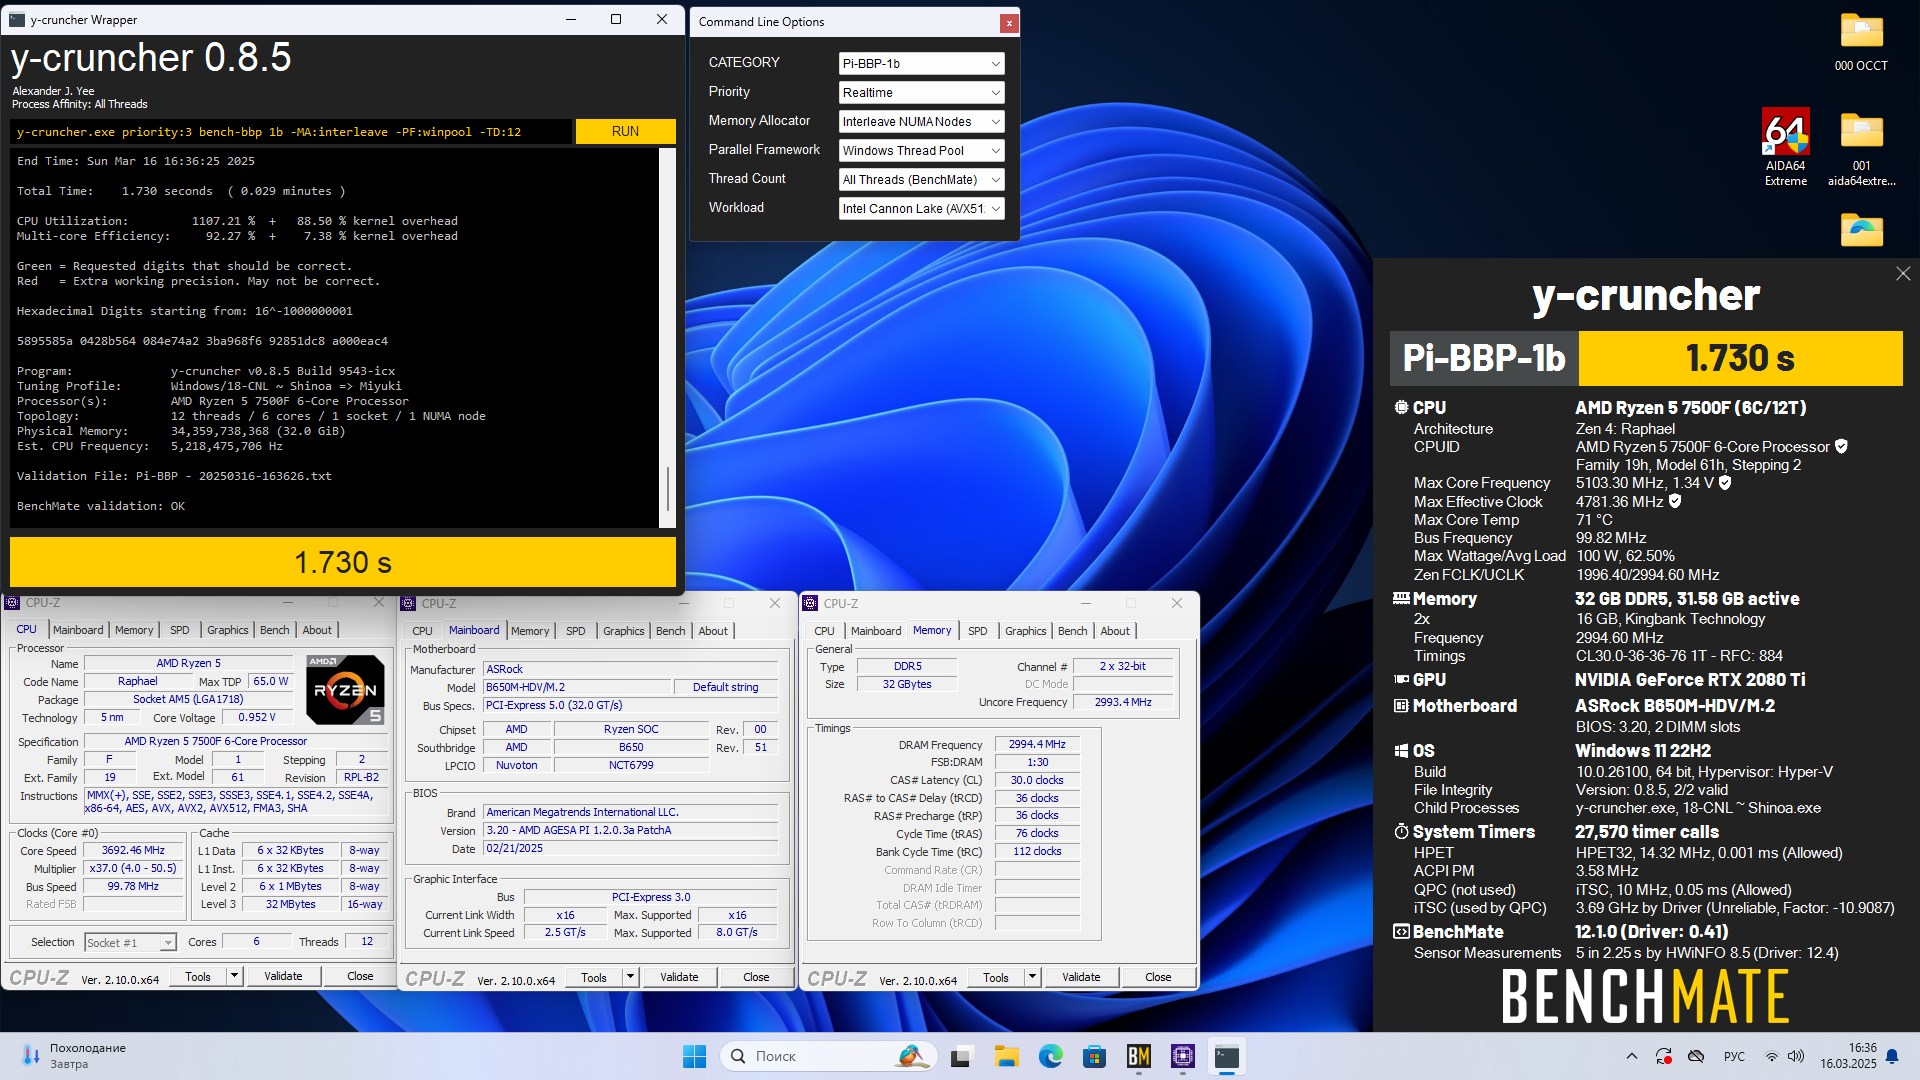Click the shield beside Max Effective Clock

point(1675,501)
